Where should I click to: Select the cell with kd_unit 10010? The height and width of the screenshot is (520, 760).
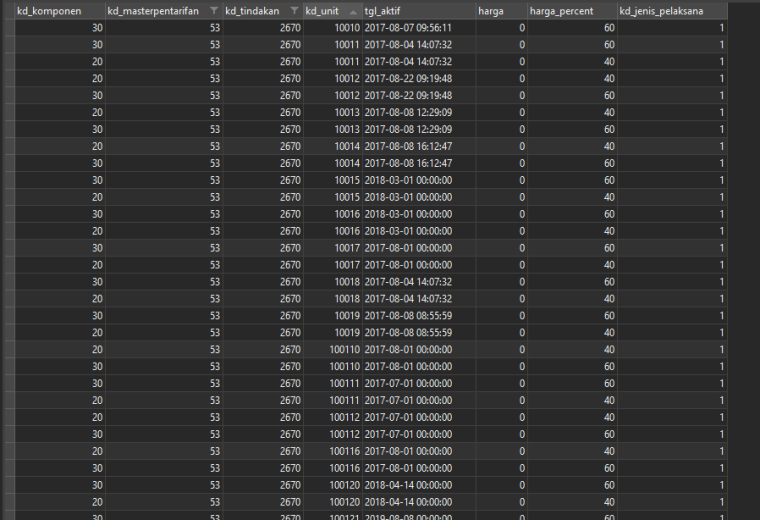[x=333, y=28]
